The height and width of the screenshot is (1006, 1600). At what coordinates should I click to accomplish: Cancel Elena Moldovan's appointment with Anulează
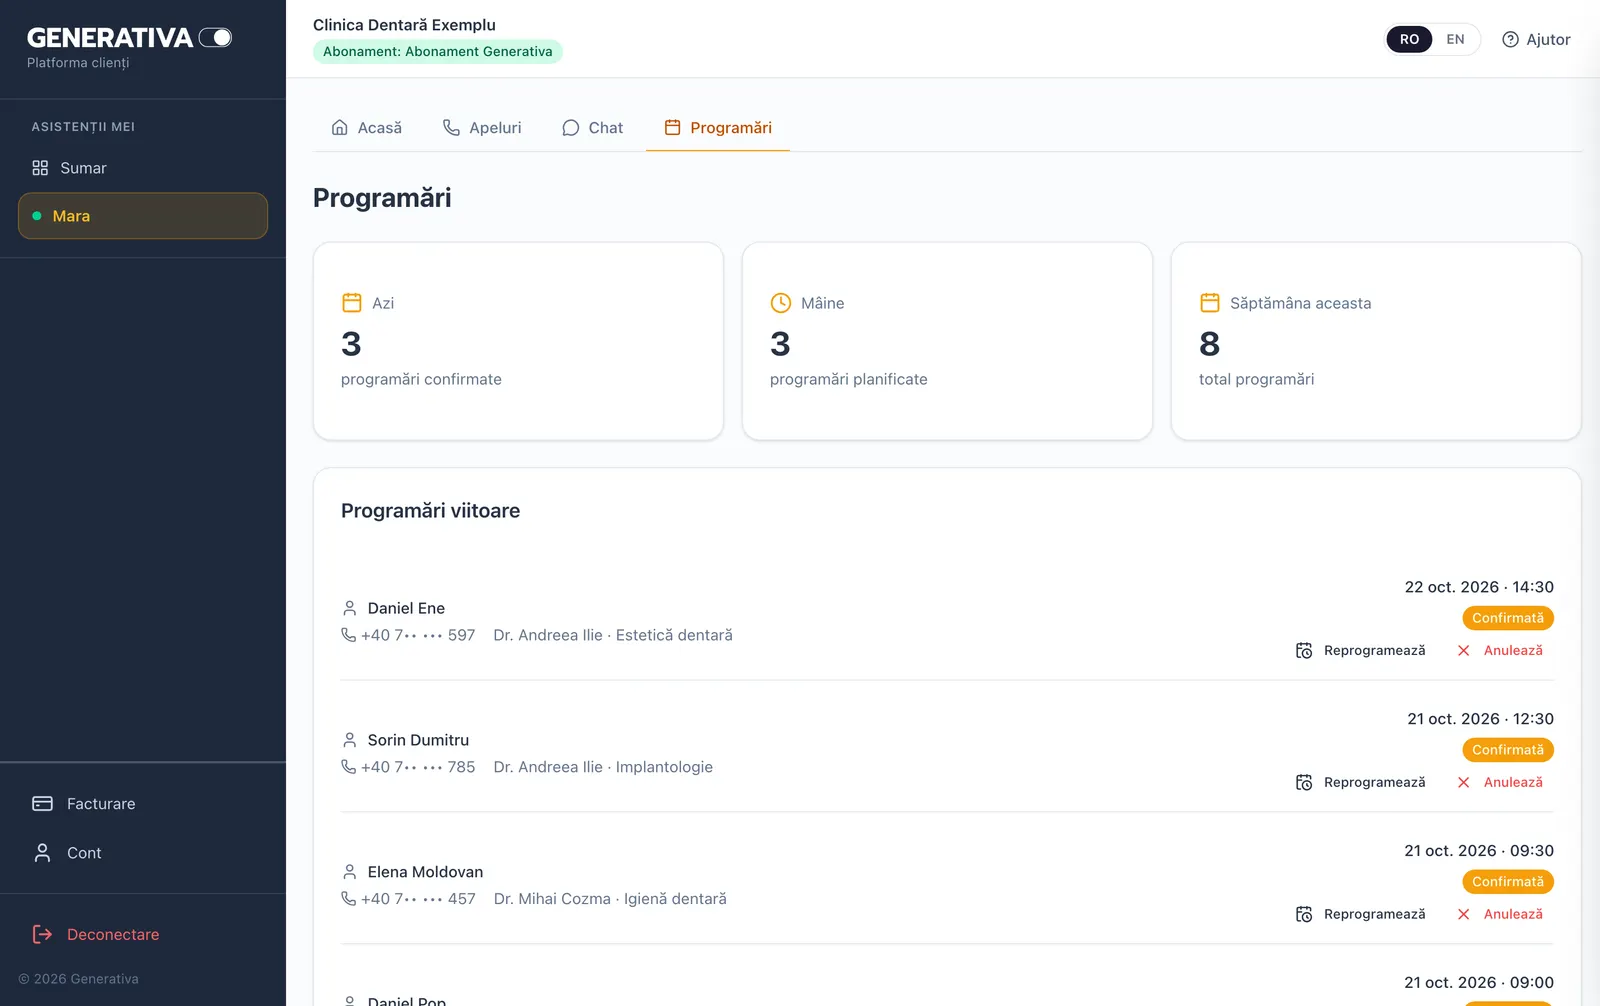[x=1500, y=915]
